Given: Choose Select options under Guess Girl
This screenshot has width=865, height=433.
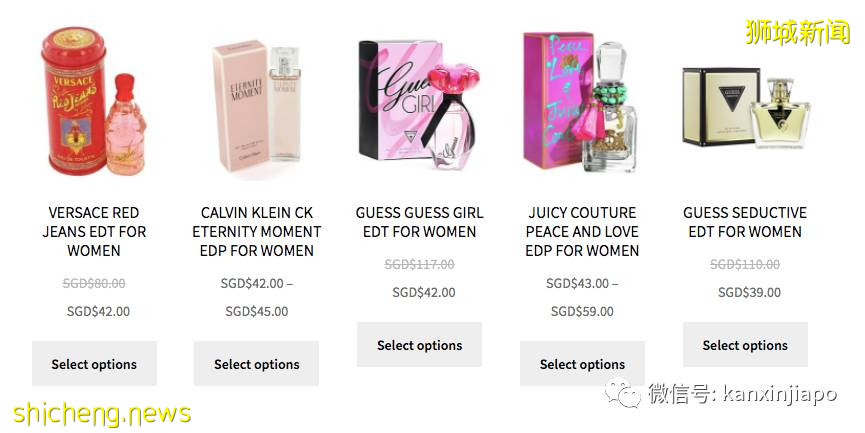Looking at the screenshot, I should pyautogui.click(x=419, y=345).
